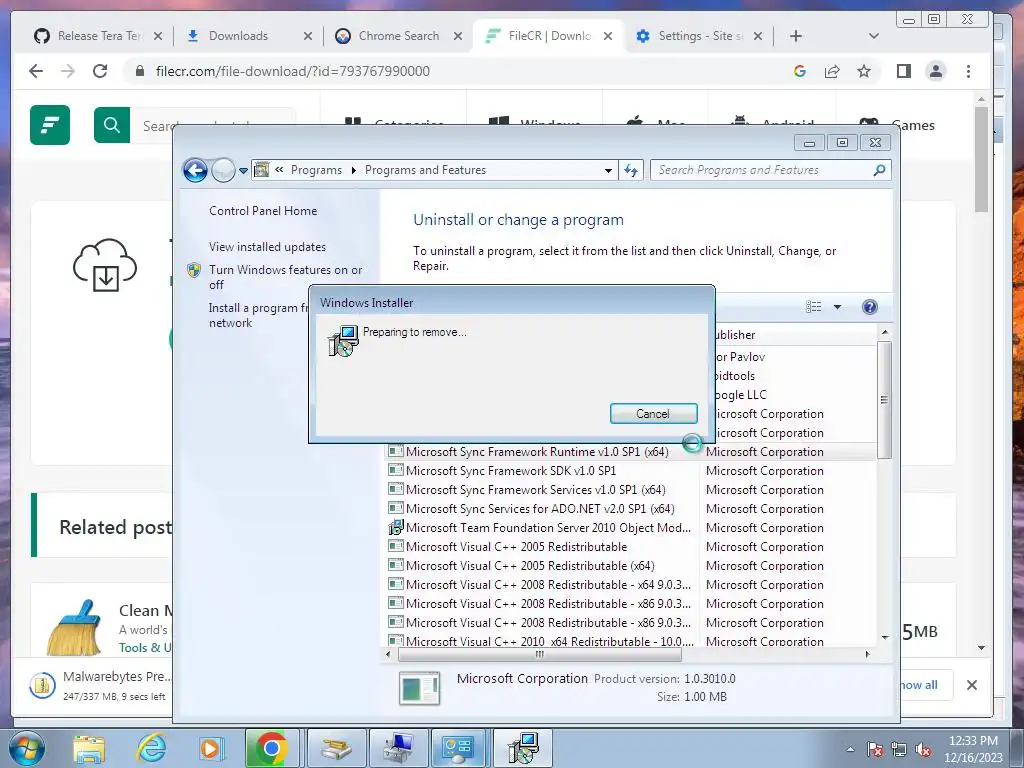Click green search button on FileCR
The image size is (1024, 768).
(x=112, y=125)
